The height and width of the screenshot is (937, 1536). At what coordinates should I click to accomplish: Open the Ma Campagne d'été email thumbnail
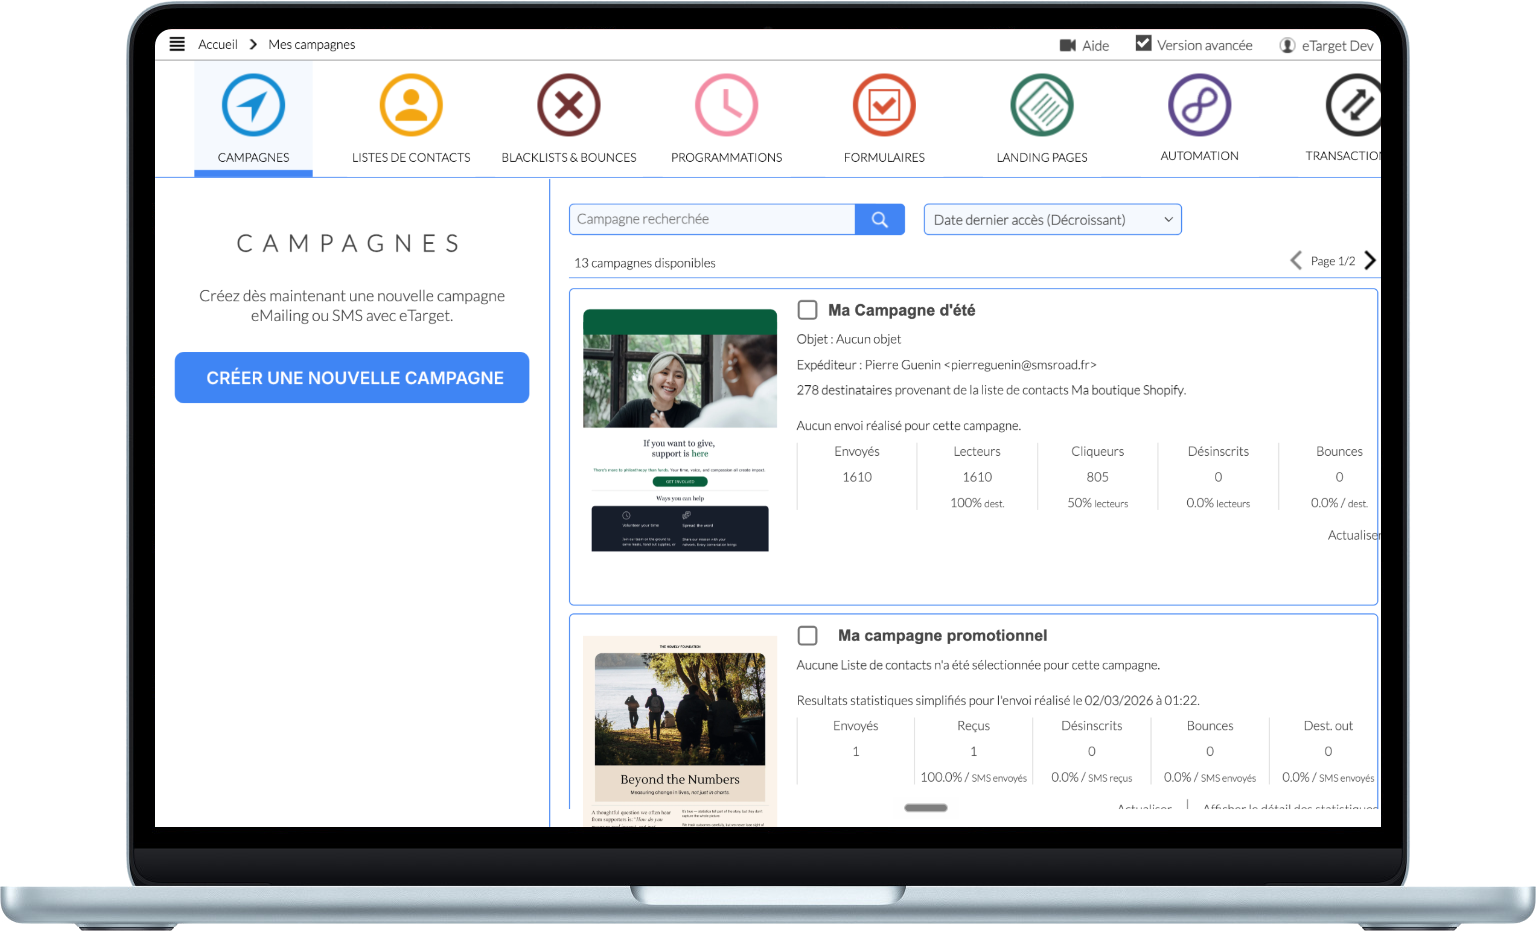(680, 430)
